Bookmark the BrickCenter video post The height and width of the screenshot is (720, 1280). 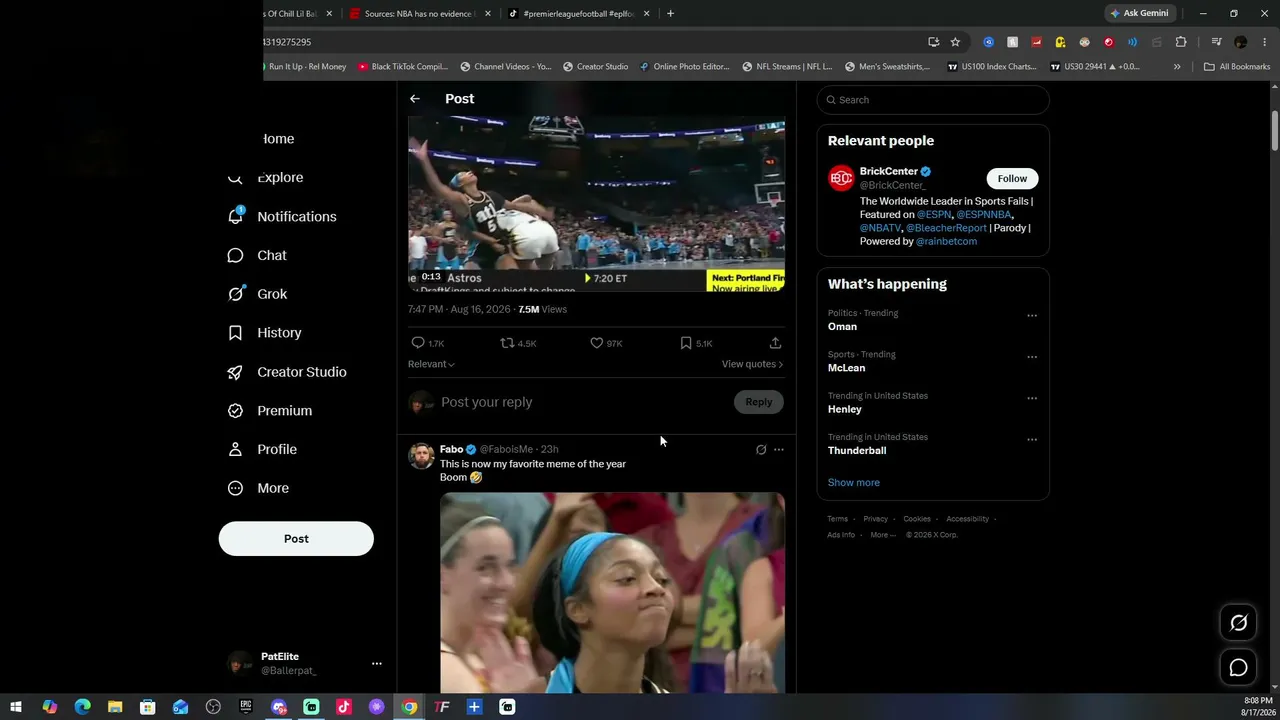696,343
